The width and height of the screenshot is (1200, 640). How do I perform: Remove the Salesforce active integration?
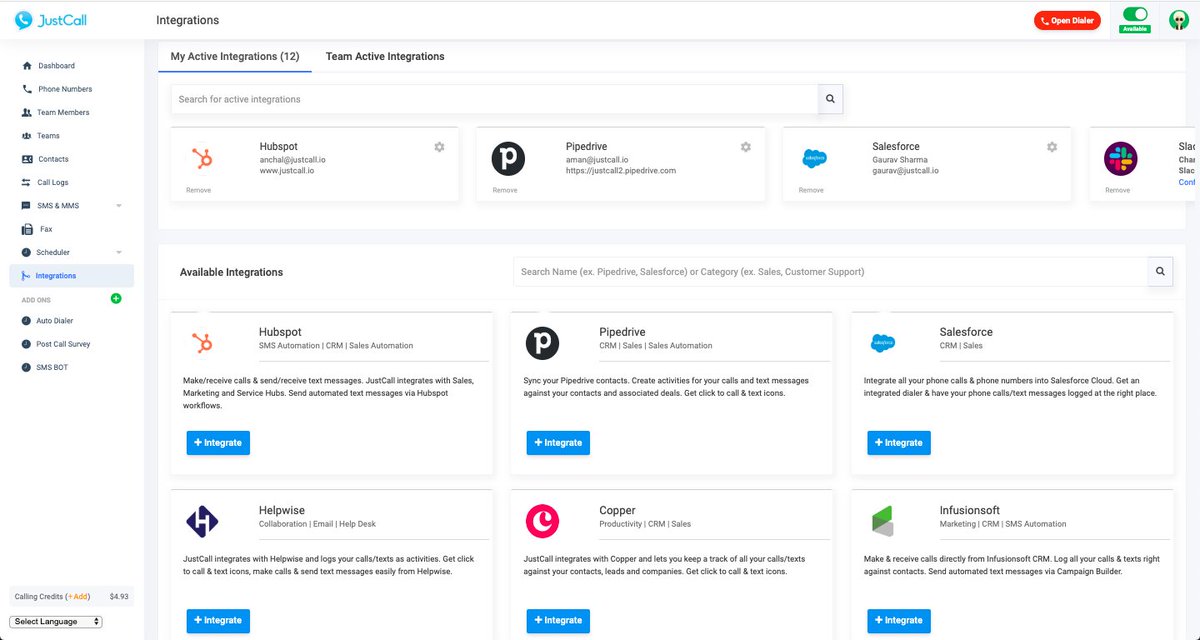pos(811,190)
